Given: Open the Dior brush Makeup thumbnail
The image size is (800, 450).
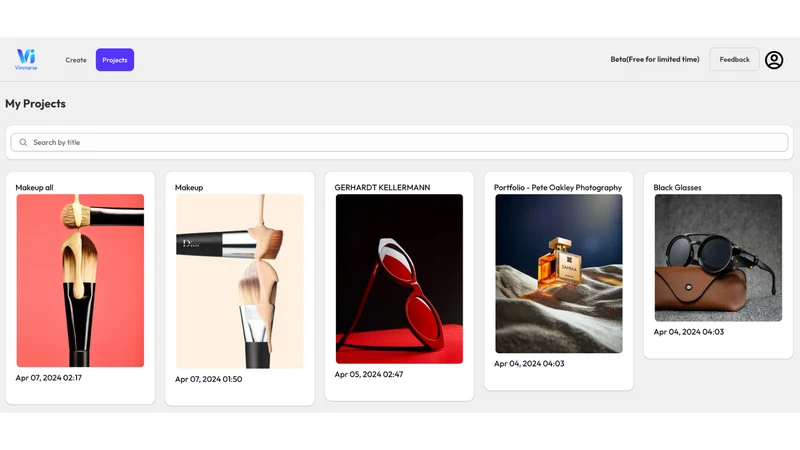Looking at the screenshot, I should (240, 281).
